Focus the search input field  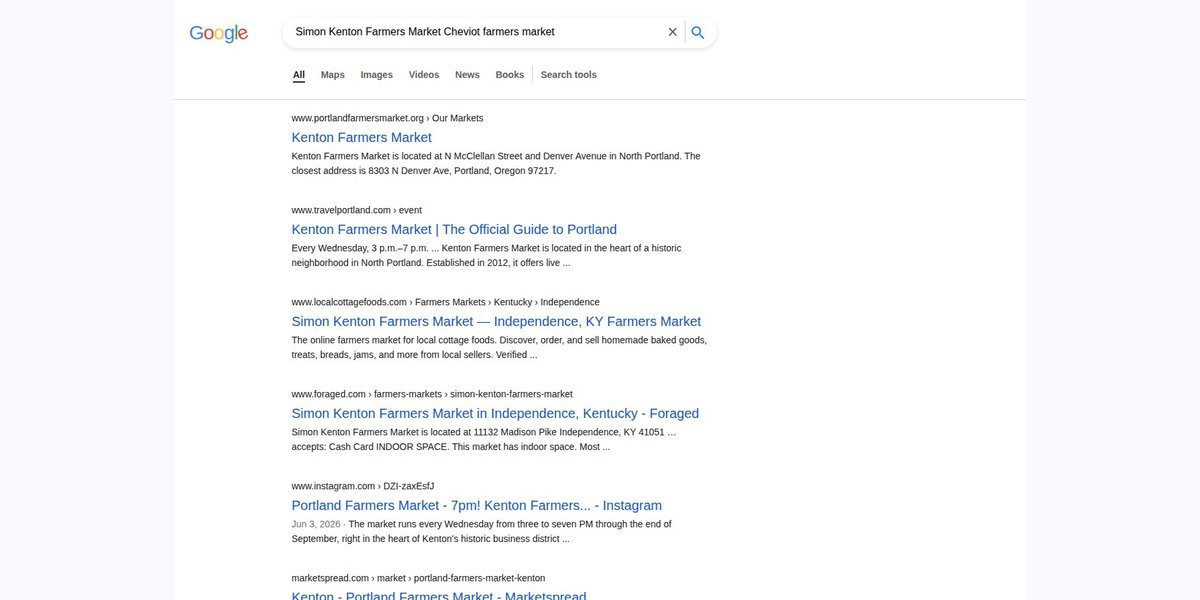[x=477, y=32]
